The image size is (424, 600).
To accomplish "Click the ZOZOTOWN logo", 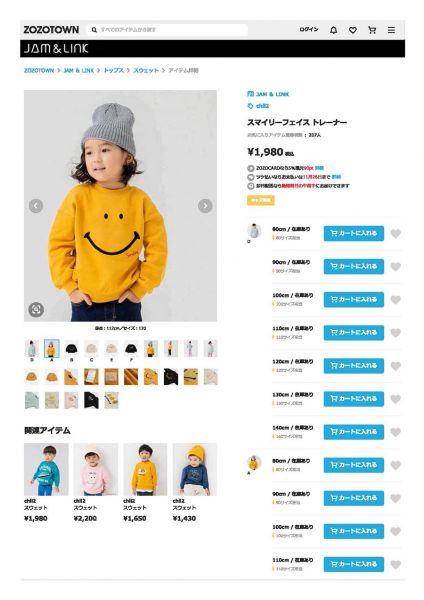I will coord(51,30).
